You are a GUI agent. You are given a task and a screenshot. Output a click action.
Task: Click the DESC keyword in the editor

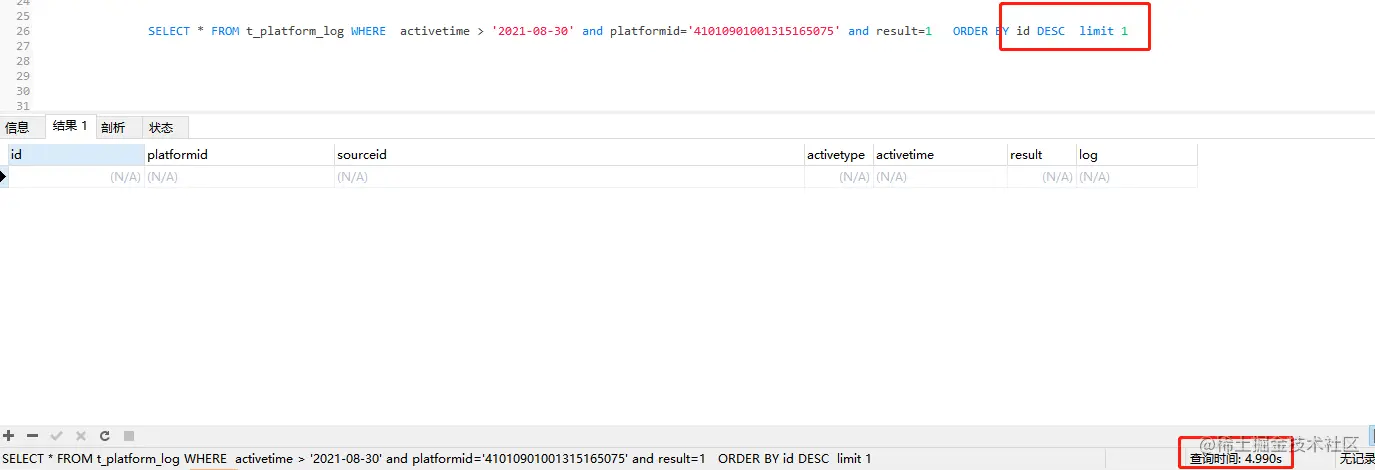1051,31
